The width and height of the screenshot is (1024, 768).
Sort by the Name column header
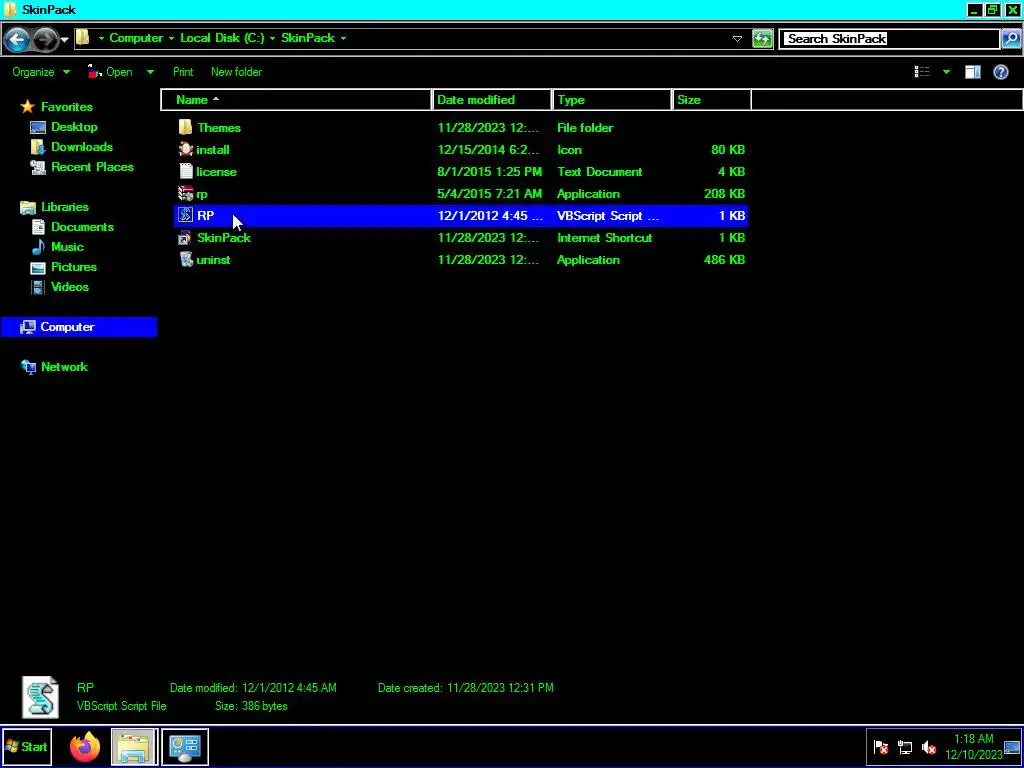pos(297,100)
